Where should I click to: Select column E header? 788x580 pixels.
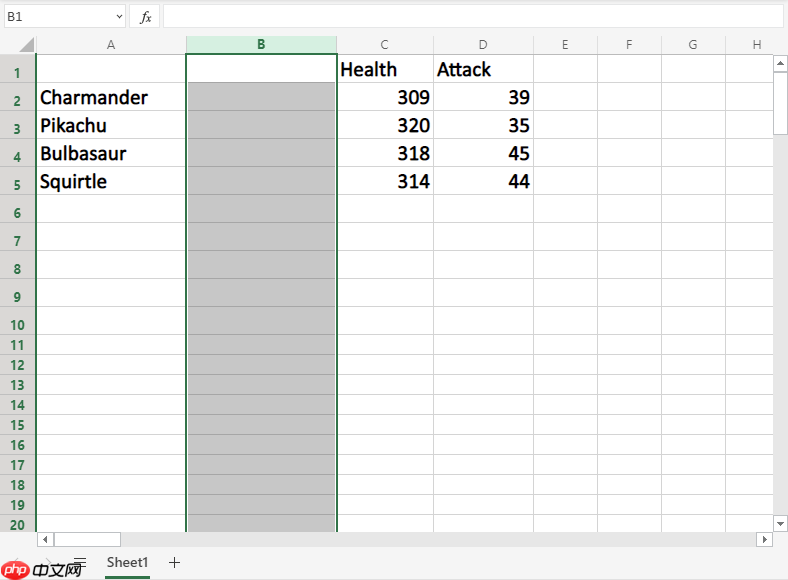pyautogui.click(x=565, y=45)
